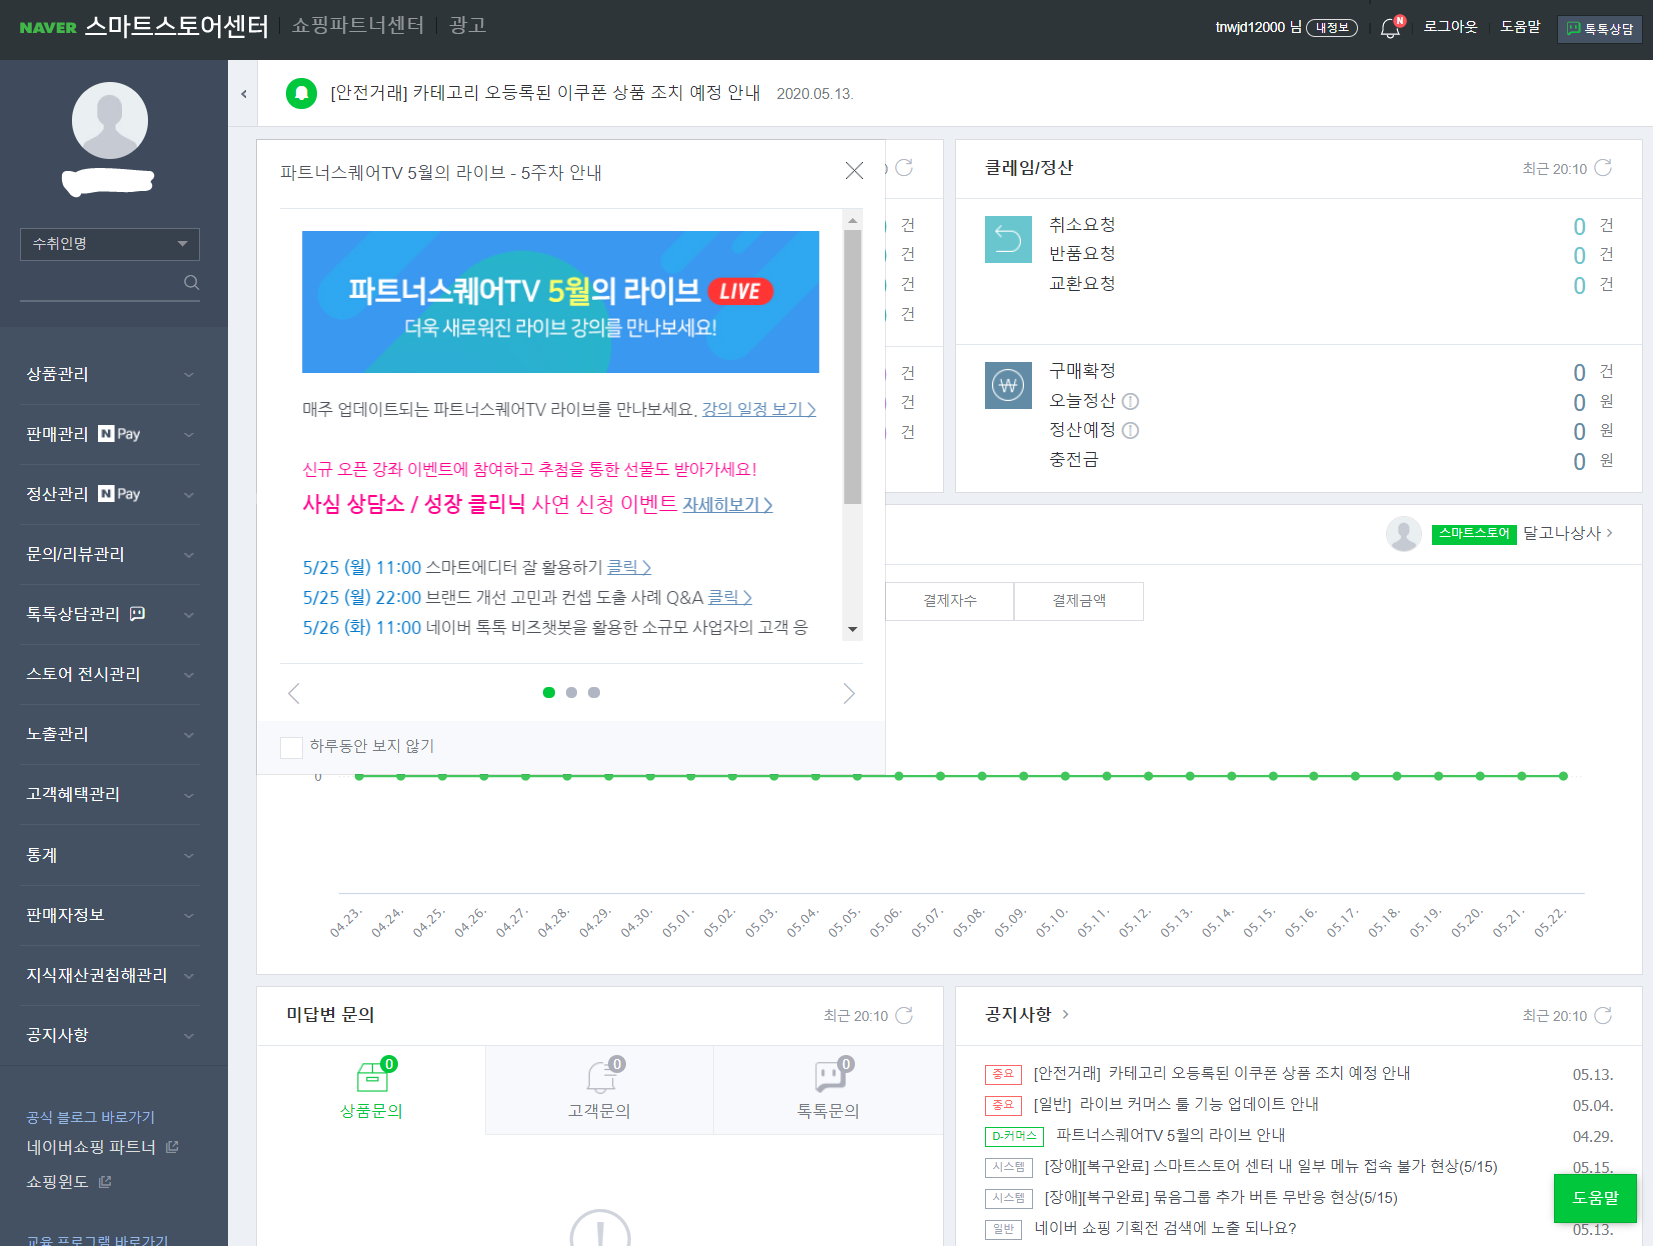Screen dimensions: 1653x1246
Task: Expand 지식재산권침해관리 menu
Action: pos(110,975)
